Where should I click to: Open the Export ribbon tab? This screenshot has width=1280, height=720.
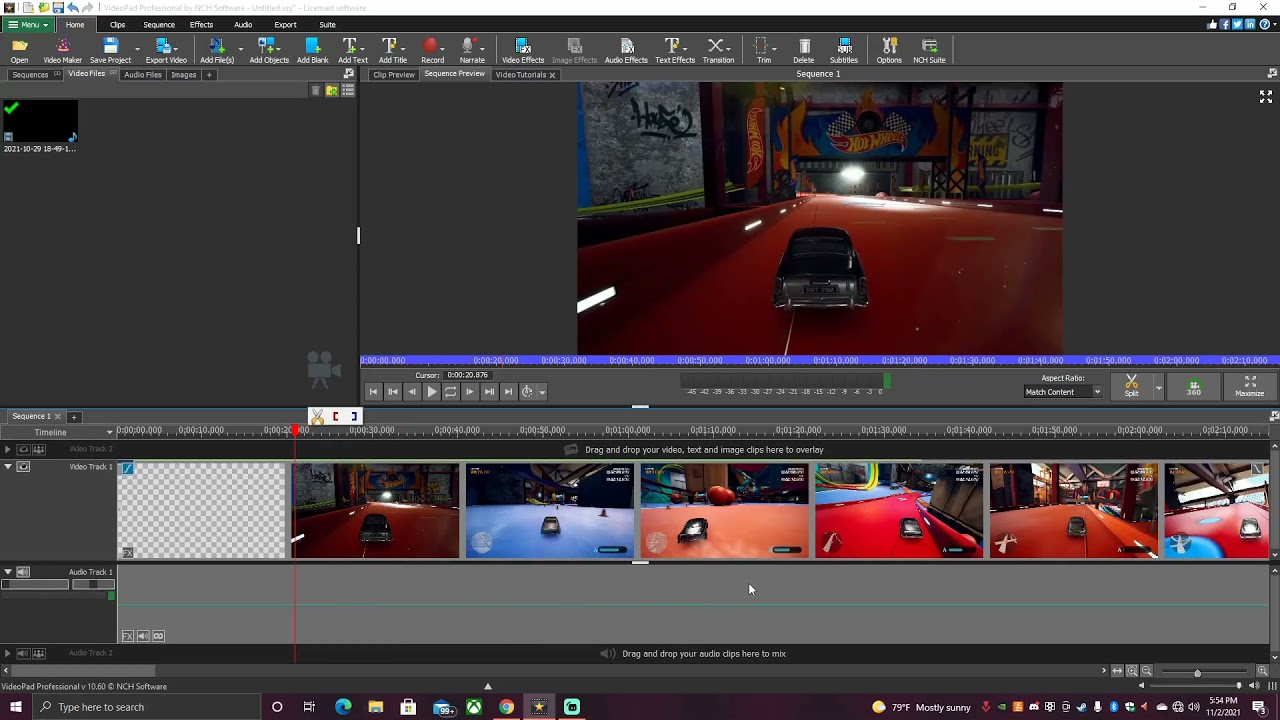click(285, 24)
